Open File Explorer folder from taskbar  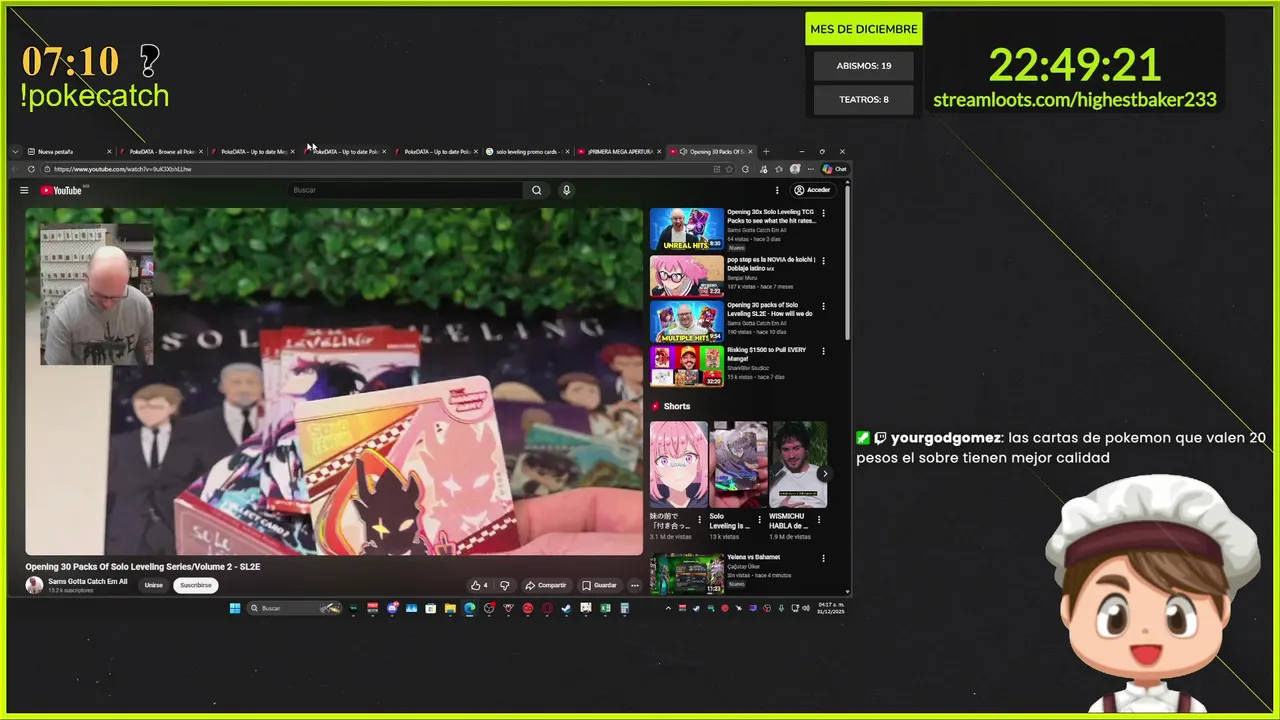(450, 608)
